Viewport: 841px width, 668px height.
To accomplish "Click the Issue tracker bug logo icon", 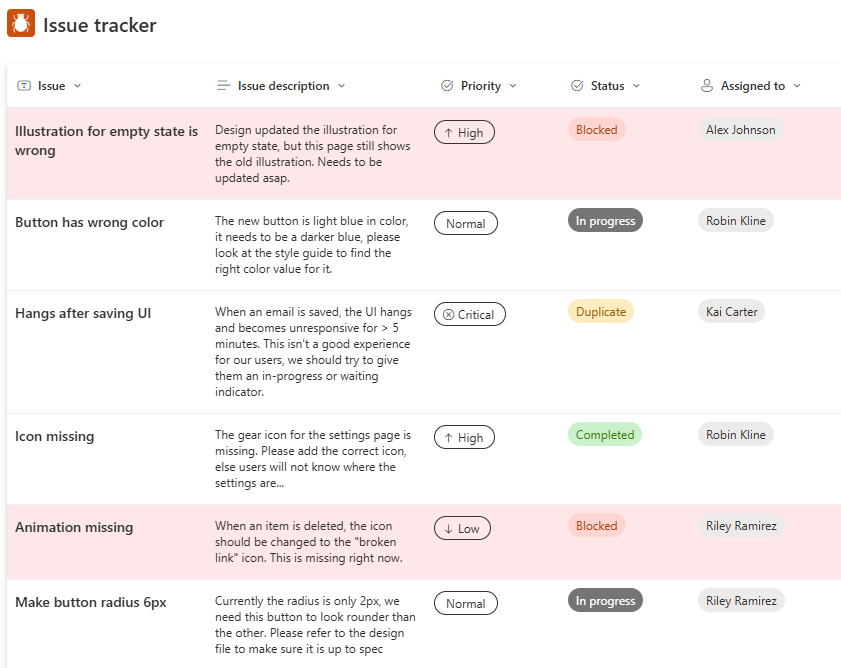I will [21, 23].
